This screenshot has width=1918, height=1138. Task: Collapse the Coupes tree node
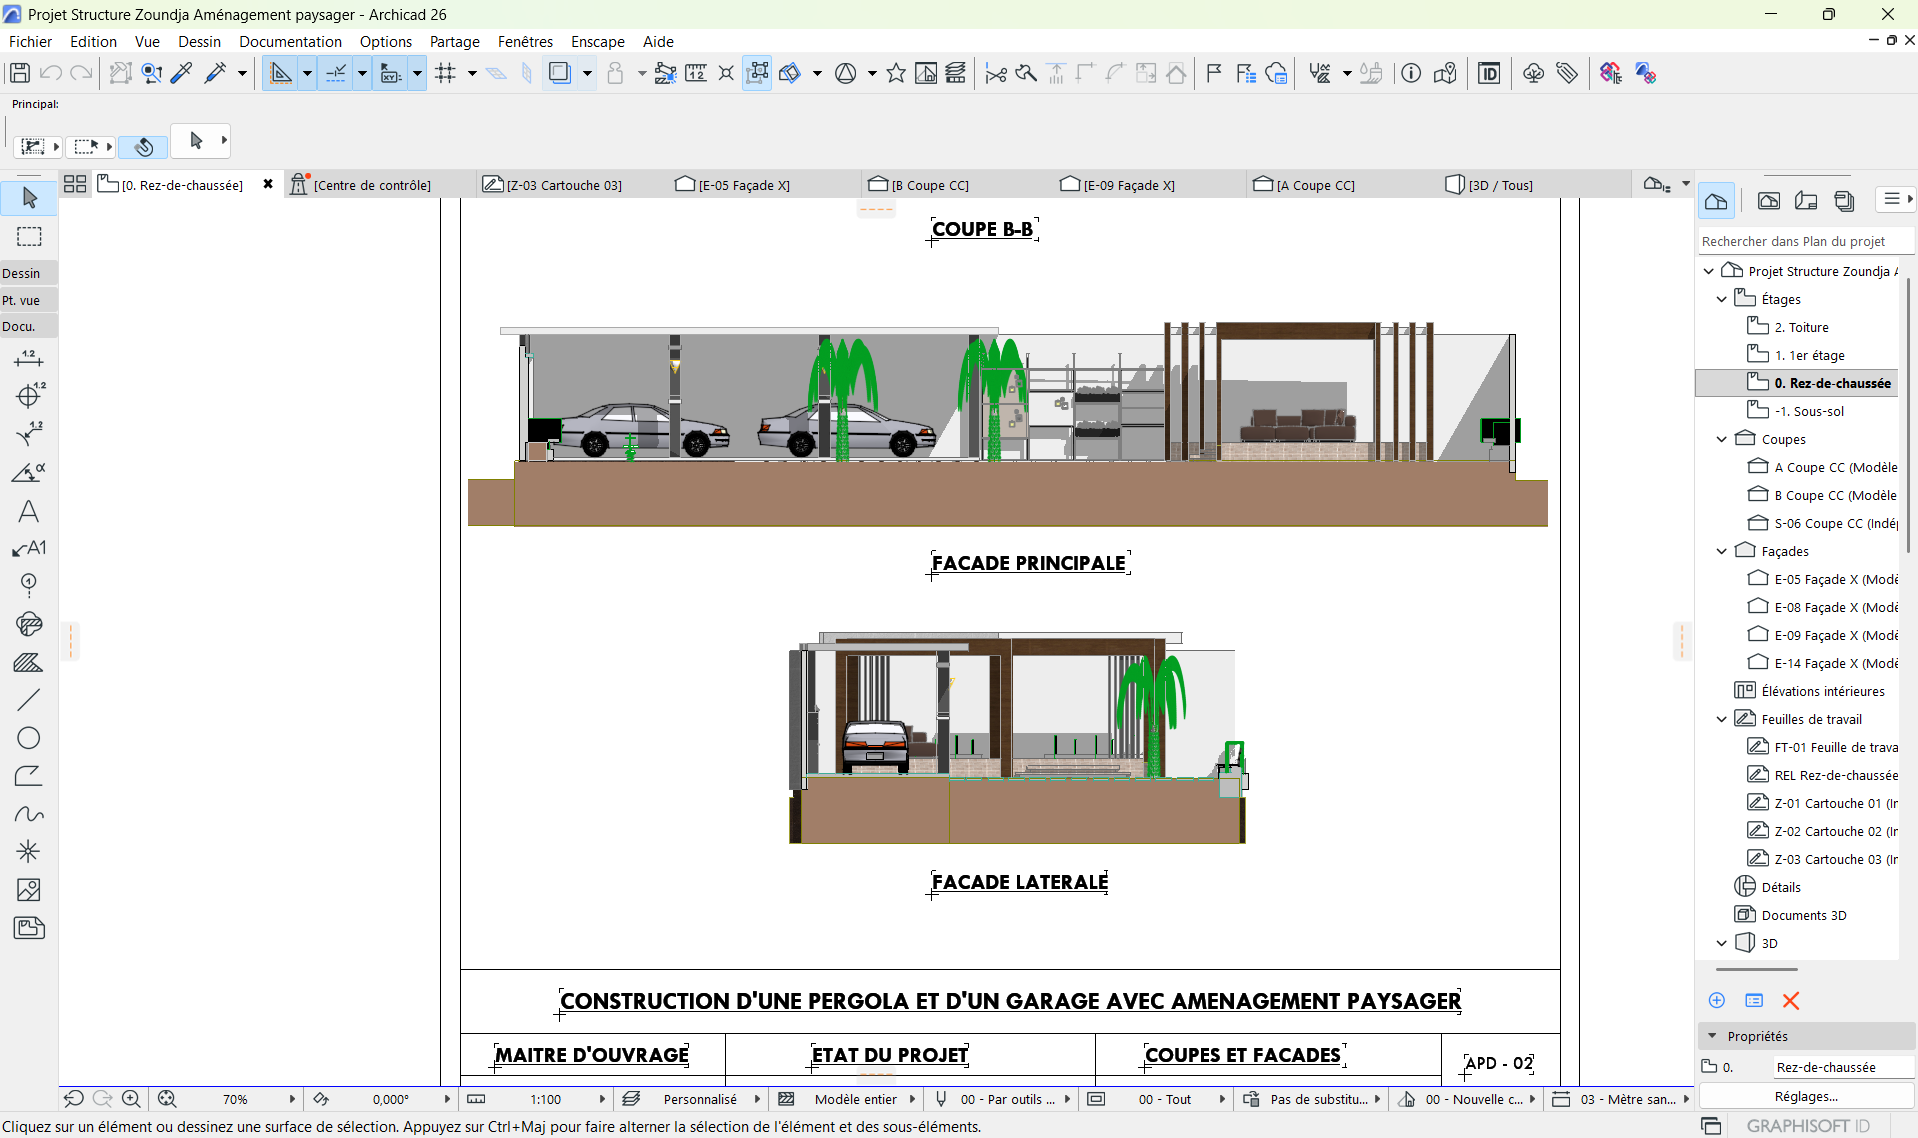tap(1721, 439)
